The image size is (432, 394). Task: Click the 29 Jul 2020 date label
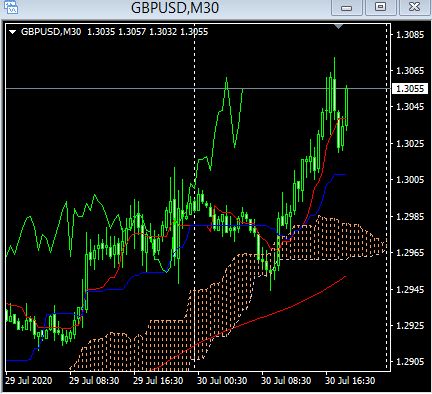tap(29, 381)
